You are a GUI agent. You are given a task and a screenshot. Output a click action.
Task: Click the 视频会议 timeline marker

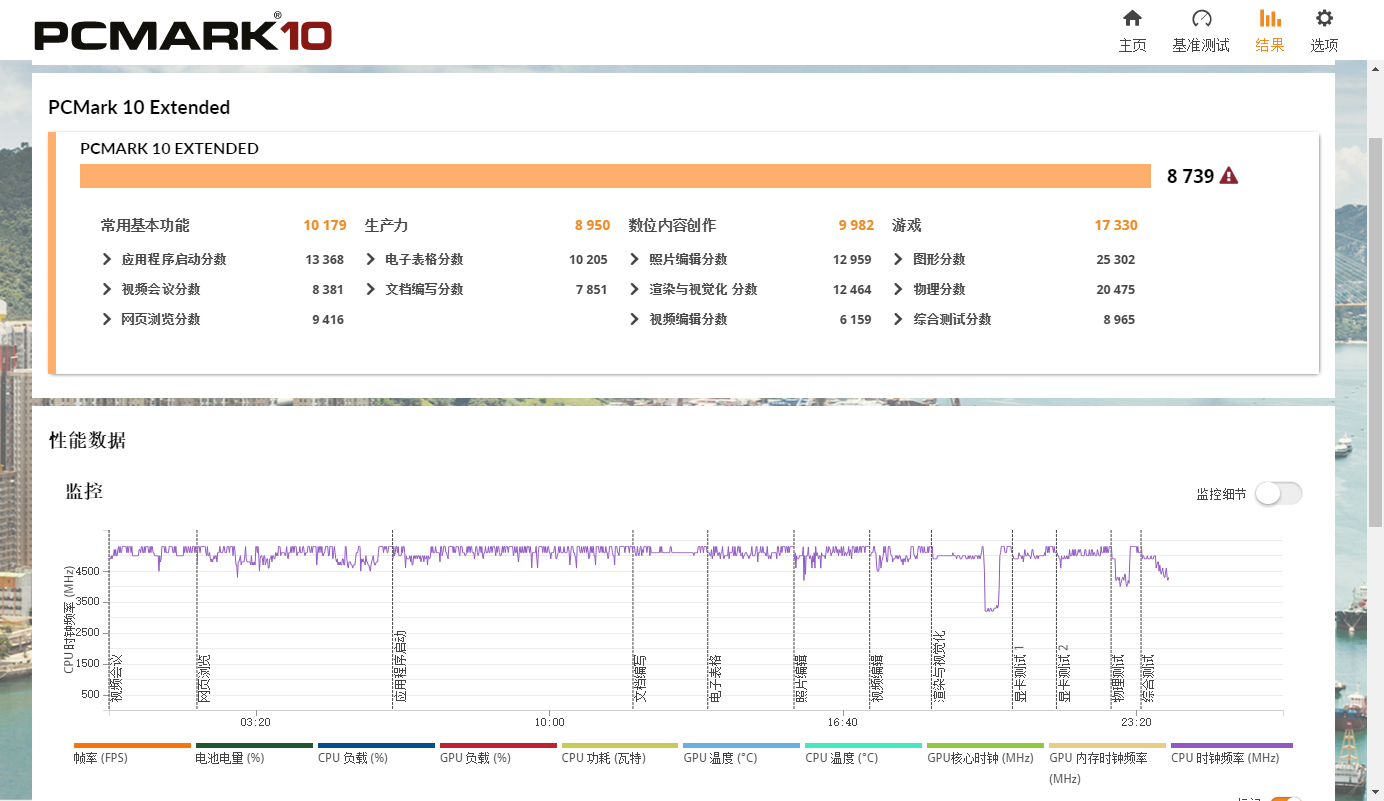tap(117, 678)
